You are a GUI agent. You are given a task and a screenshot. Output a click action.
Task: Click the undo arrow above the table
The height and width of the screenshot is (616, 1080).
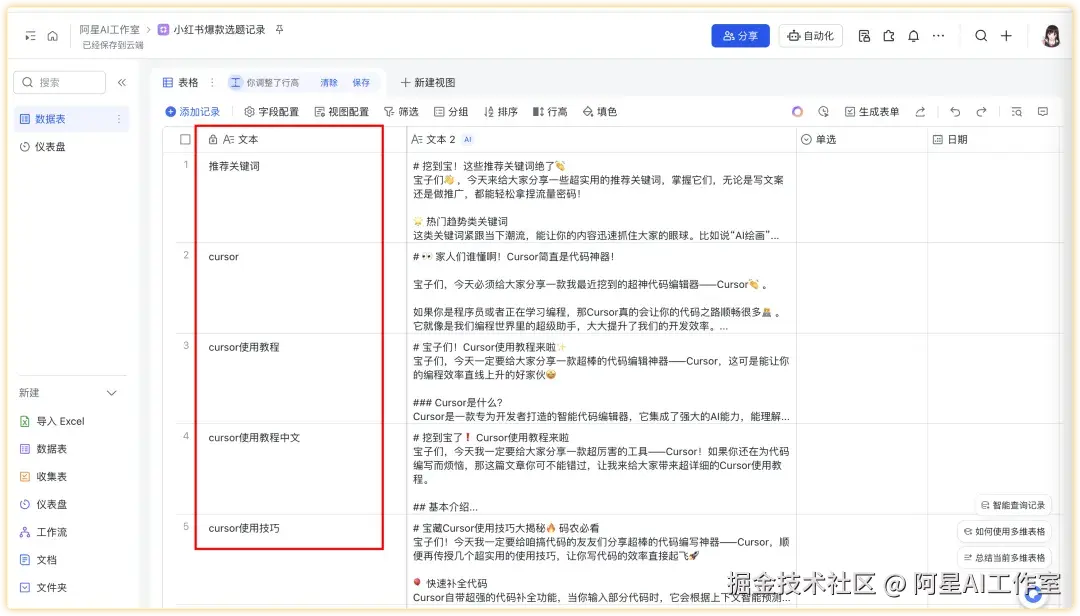tap(956, 111)
